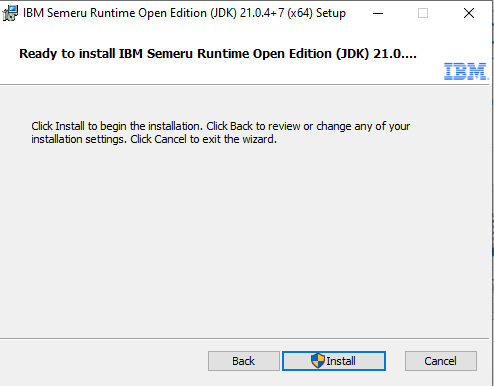Click the gap between the Install and Cancel buttons
The image size is (494, 386).
click(x=395, y=361)
